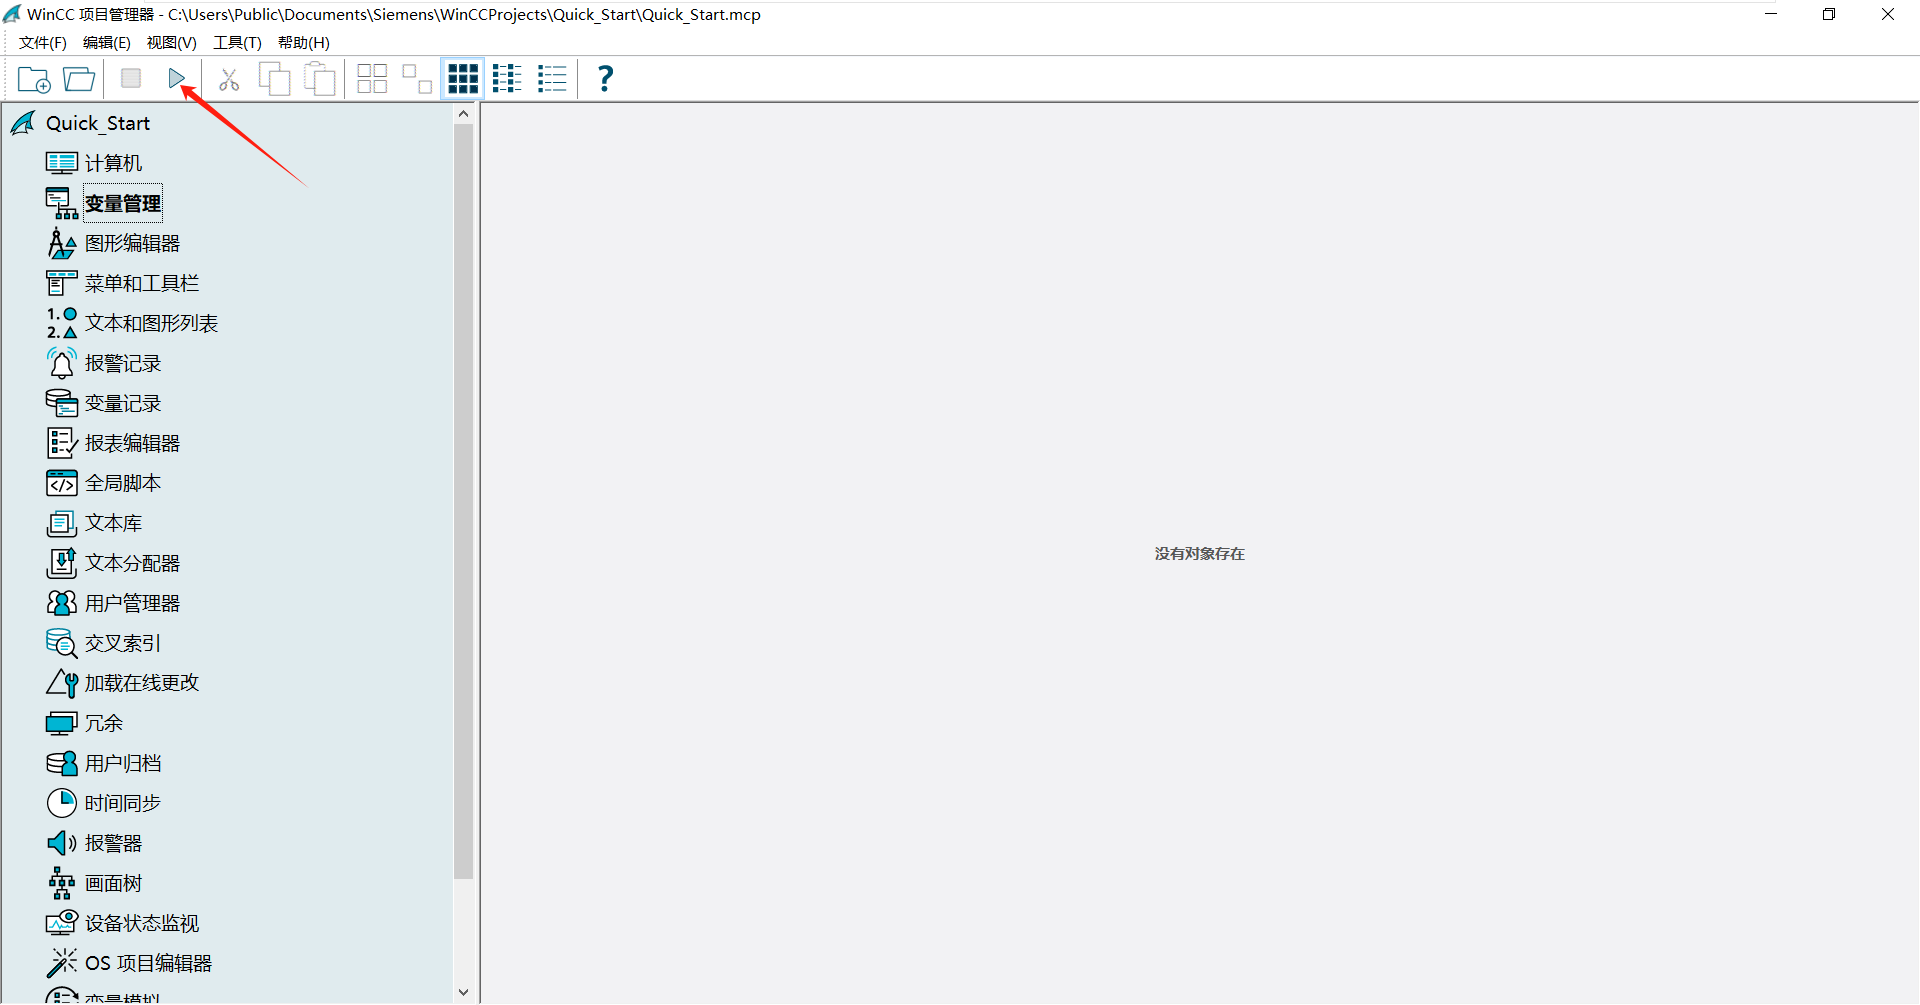Select 文本和图形列表 tree item

152,323
